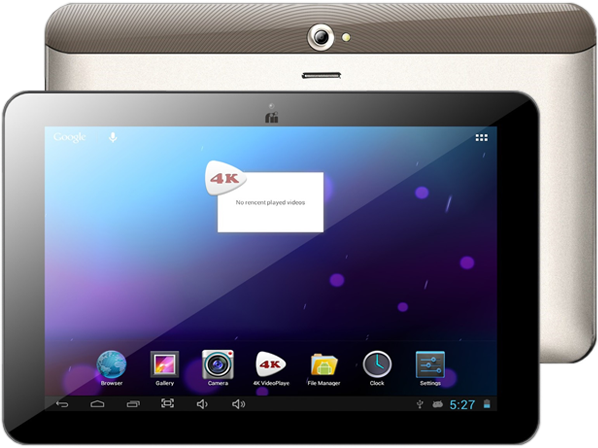Open the Clock app
Viewport: 598px width, 448px height.
pos(377,367)
